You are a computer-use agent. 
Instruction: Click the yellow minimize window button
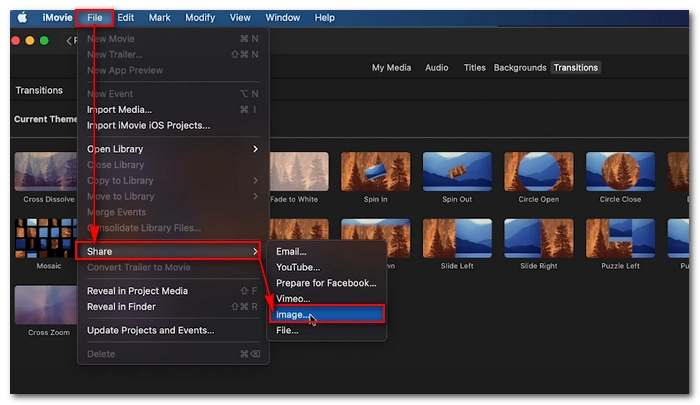coord(30,41)
